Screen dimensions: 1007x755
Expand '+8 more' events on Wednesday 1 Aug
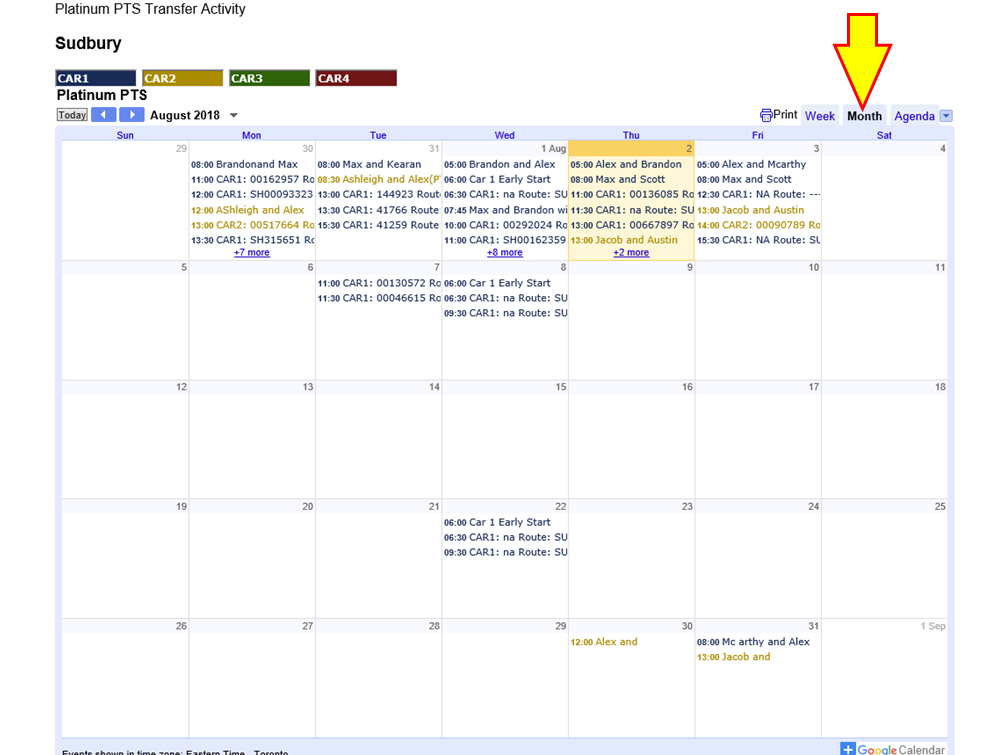click(505, 253)
